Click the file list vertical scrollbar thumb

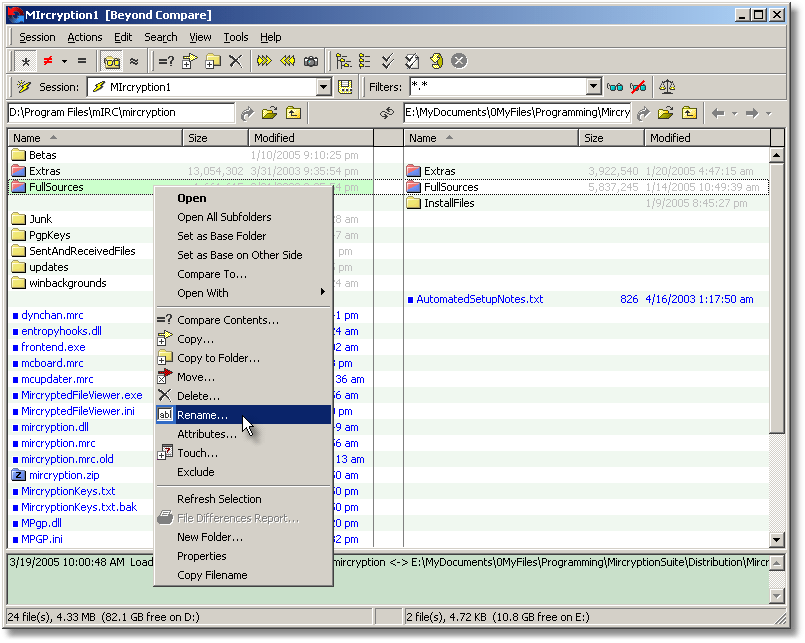776,298
